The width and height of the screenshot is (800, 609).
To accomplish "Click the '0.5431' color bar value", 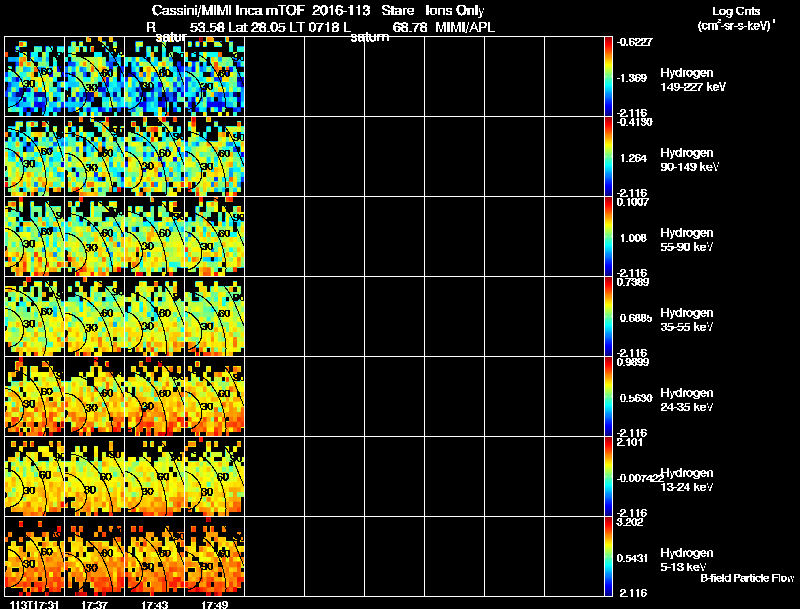I will tap(633, 559).
